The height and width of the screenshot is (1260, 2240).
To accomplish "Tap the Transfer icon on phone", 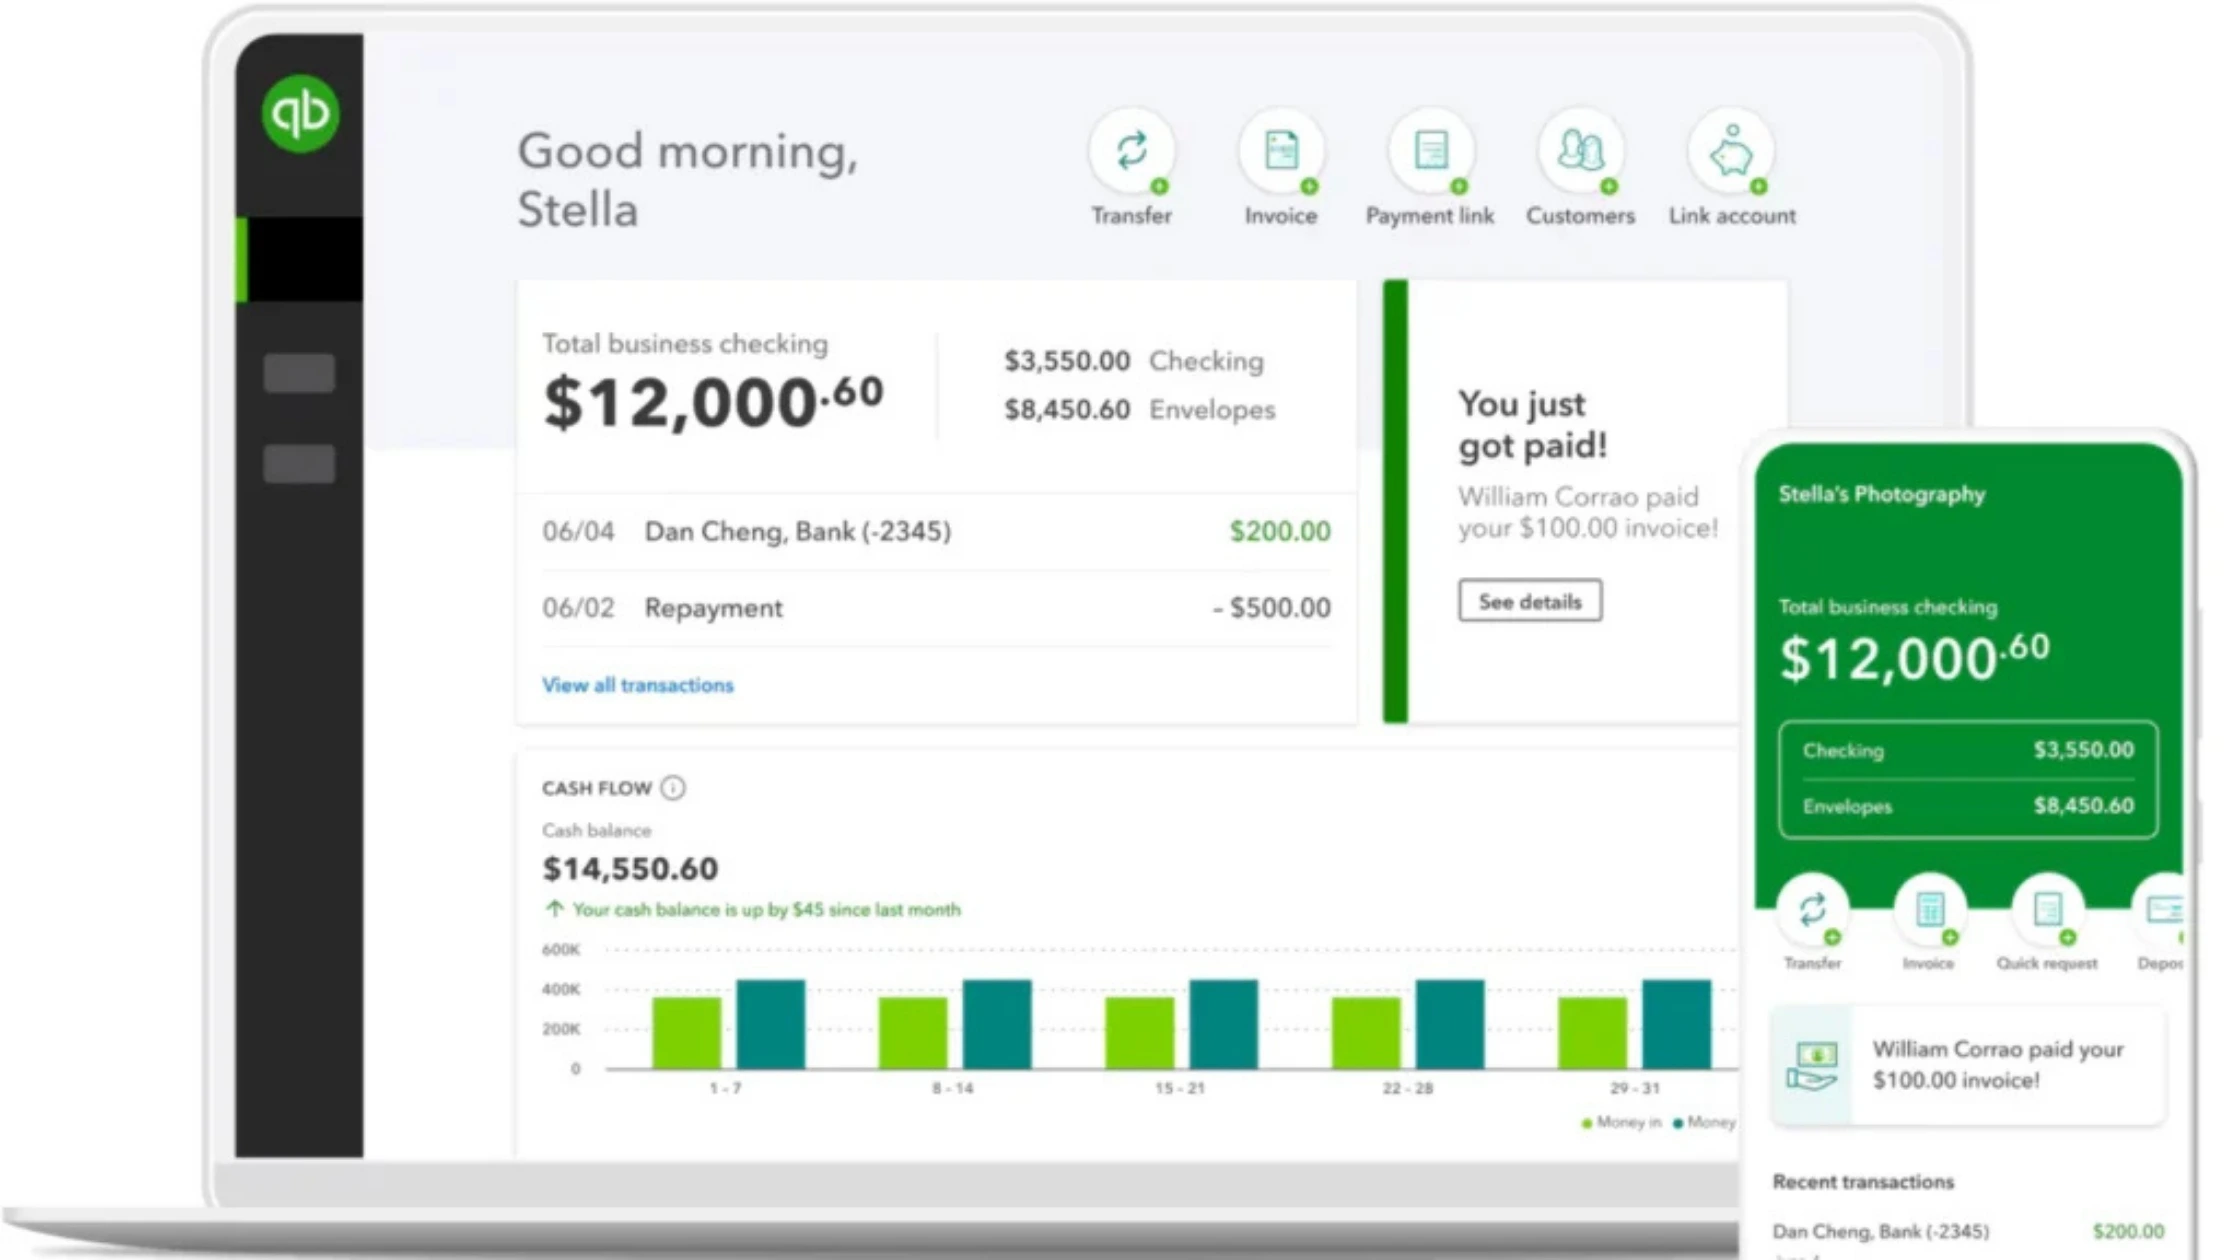I will click(x=1812, y=912).
